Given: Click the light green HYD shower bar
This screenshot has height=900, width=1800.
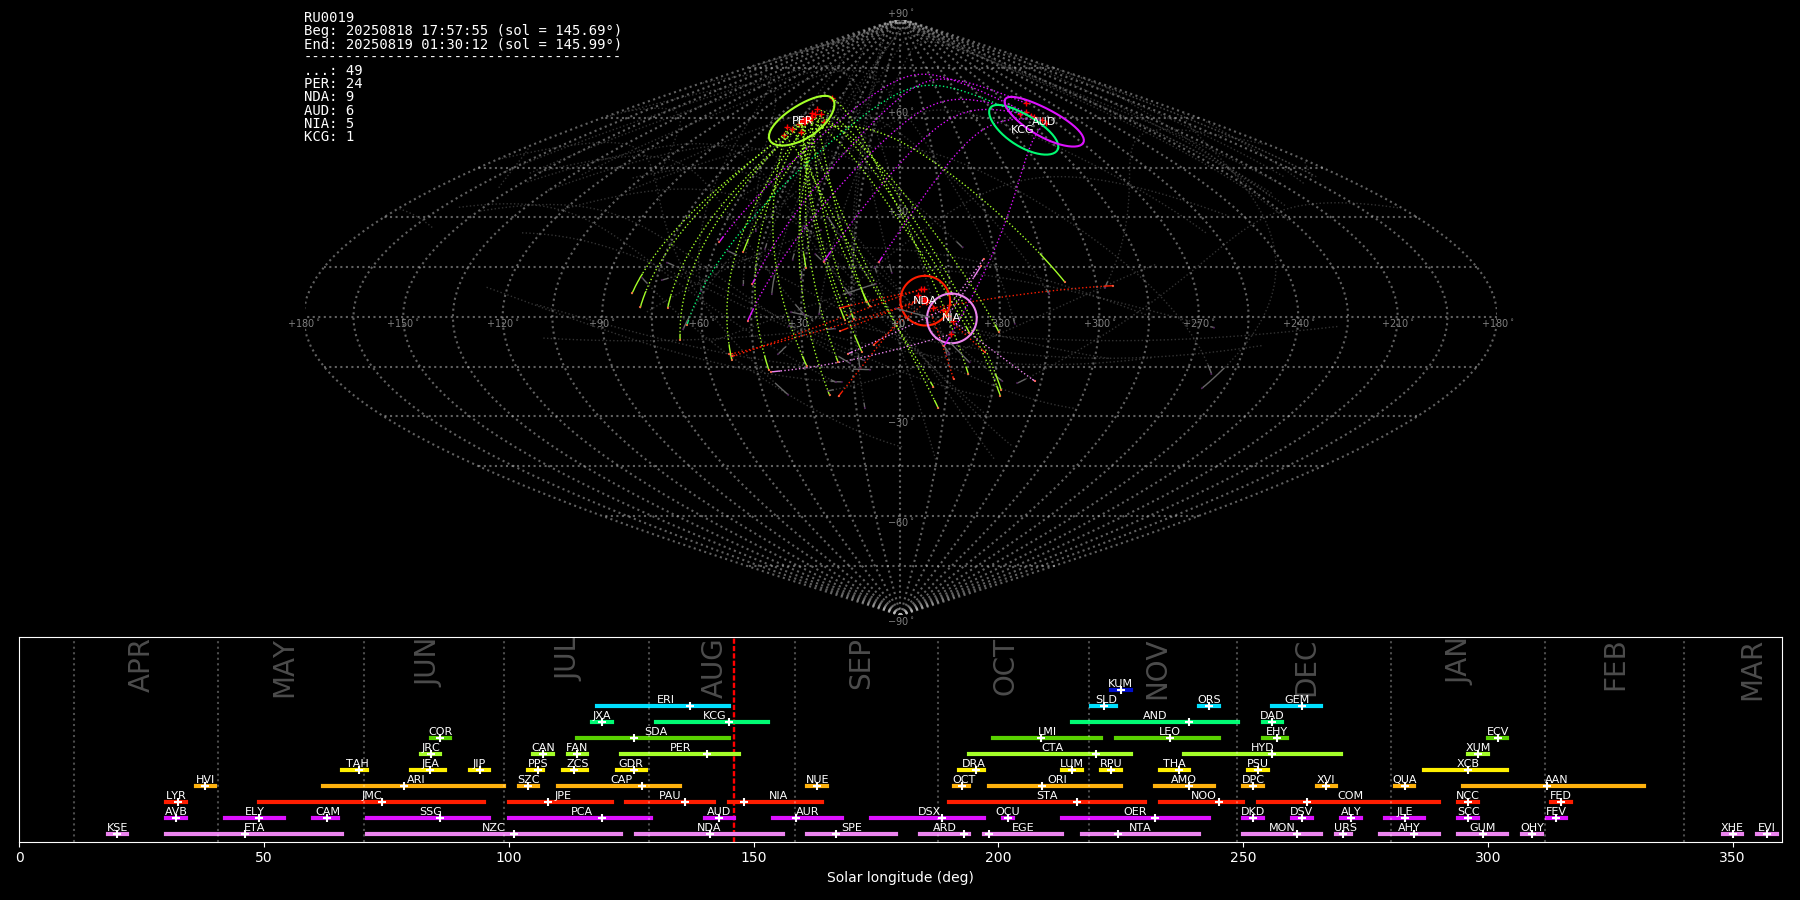Looking at the screenshot, I should (x=1262, y=754).
